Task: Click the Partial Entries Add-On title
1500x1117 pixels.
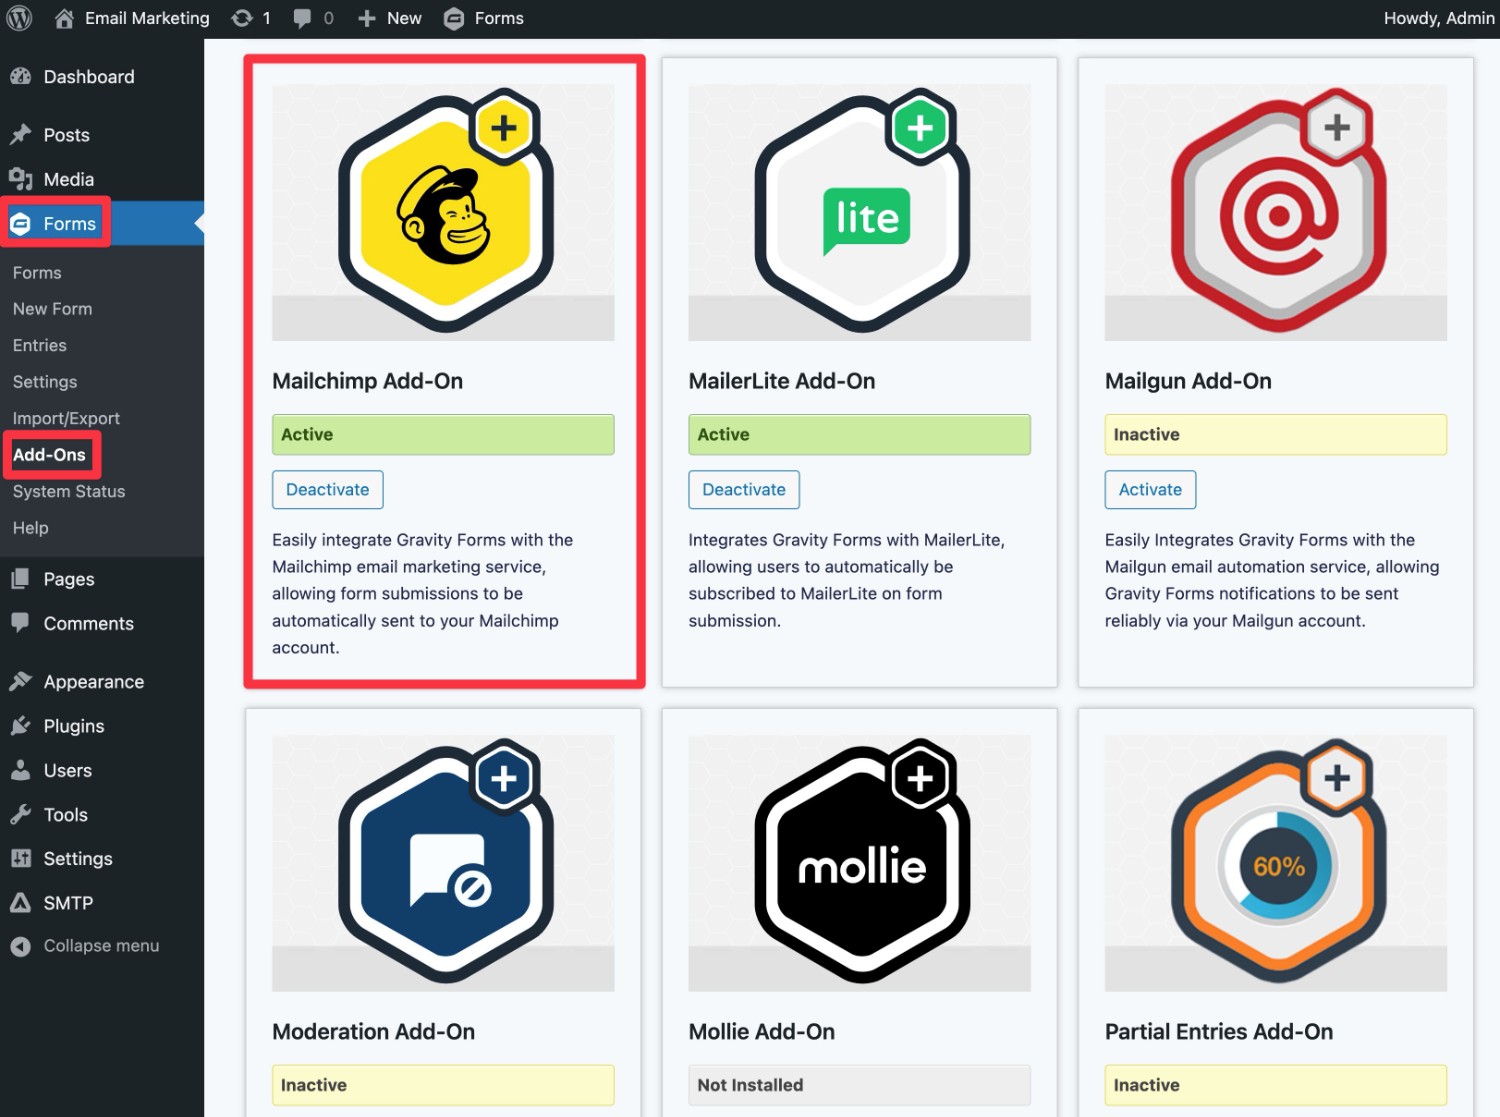Action: coord(1218,1032)
